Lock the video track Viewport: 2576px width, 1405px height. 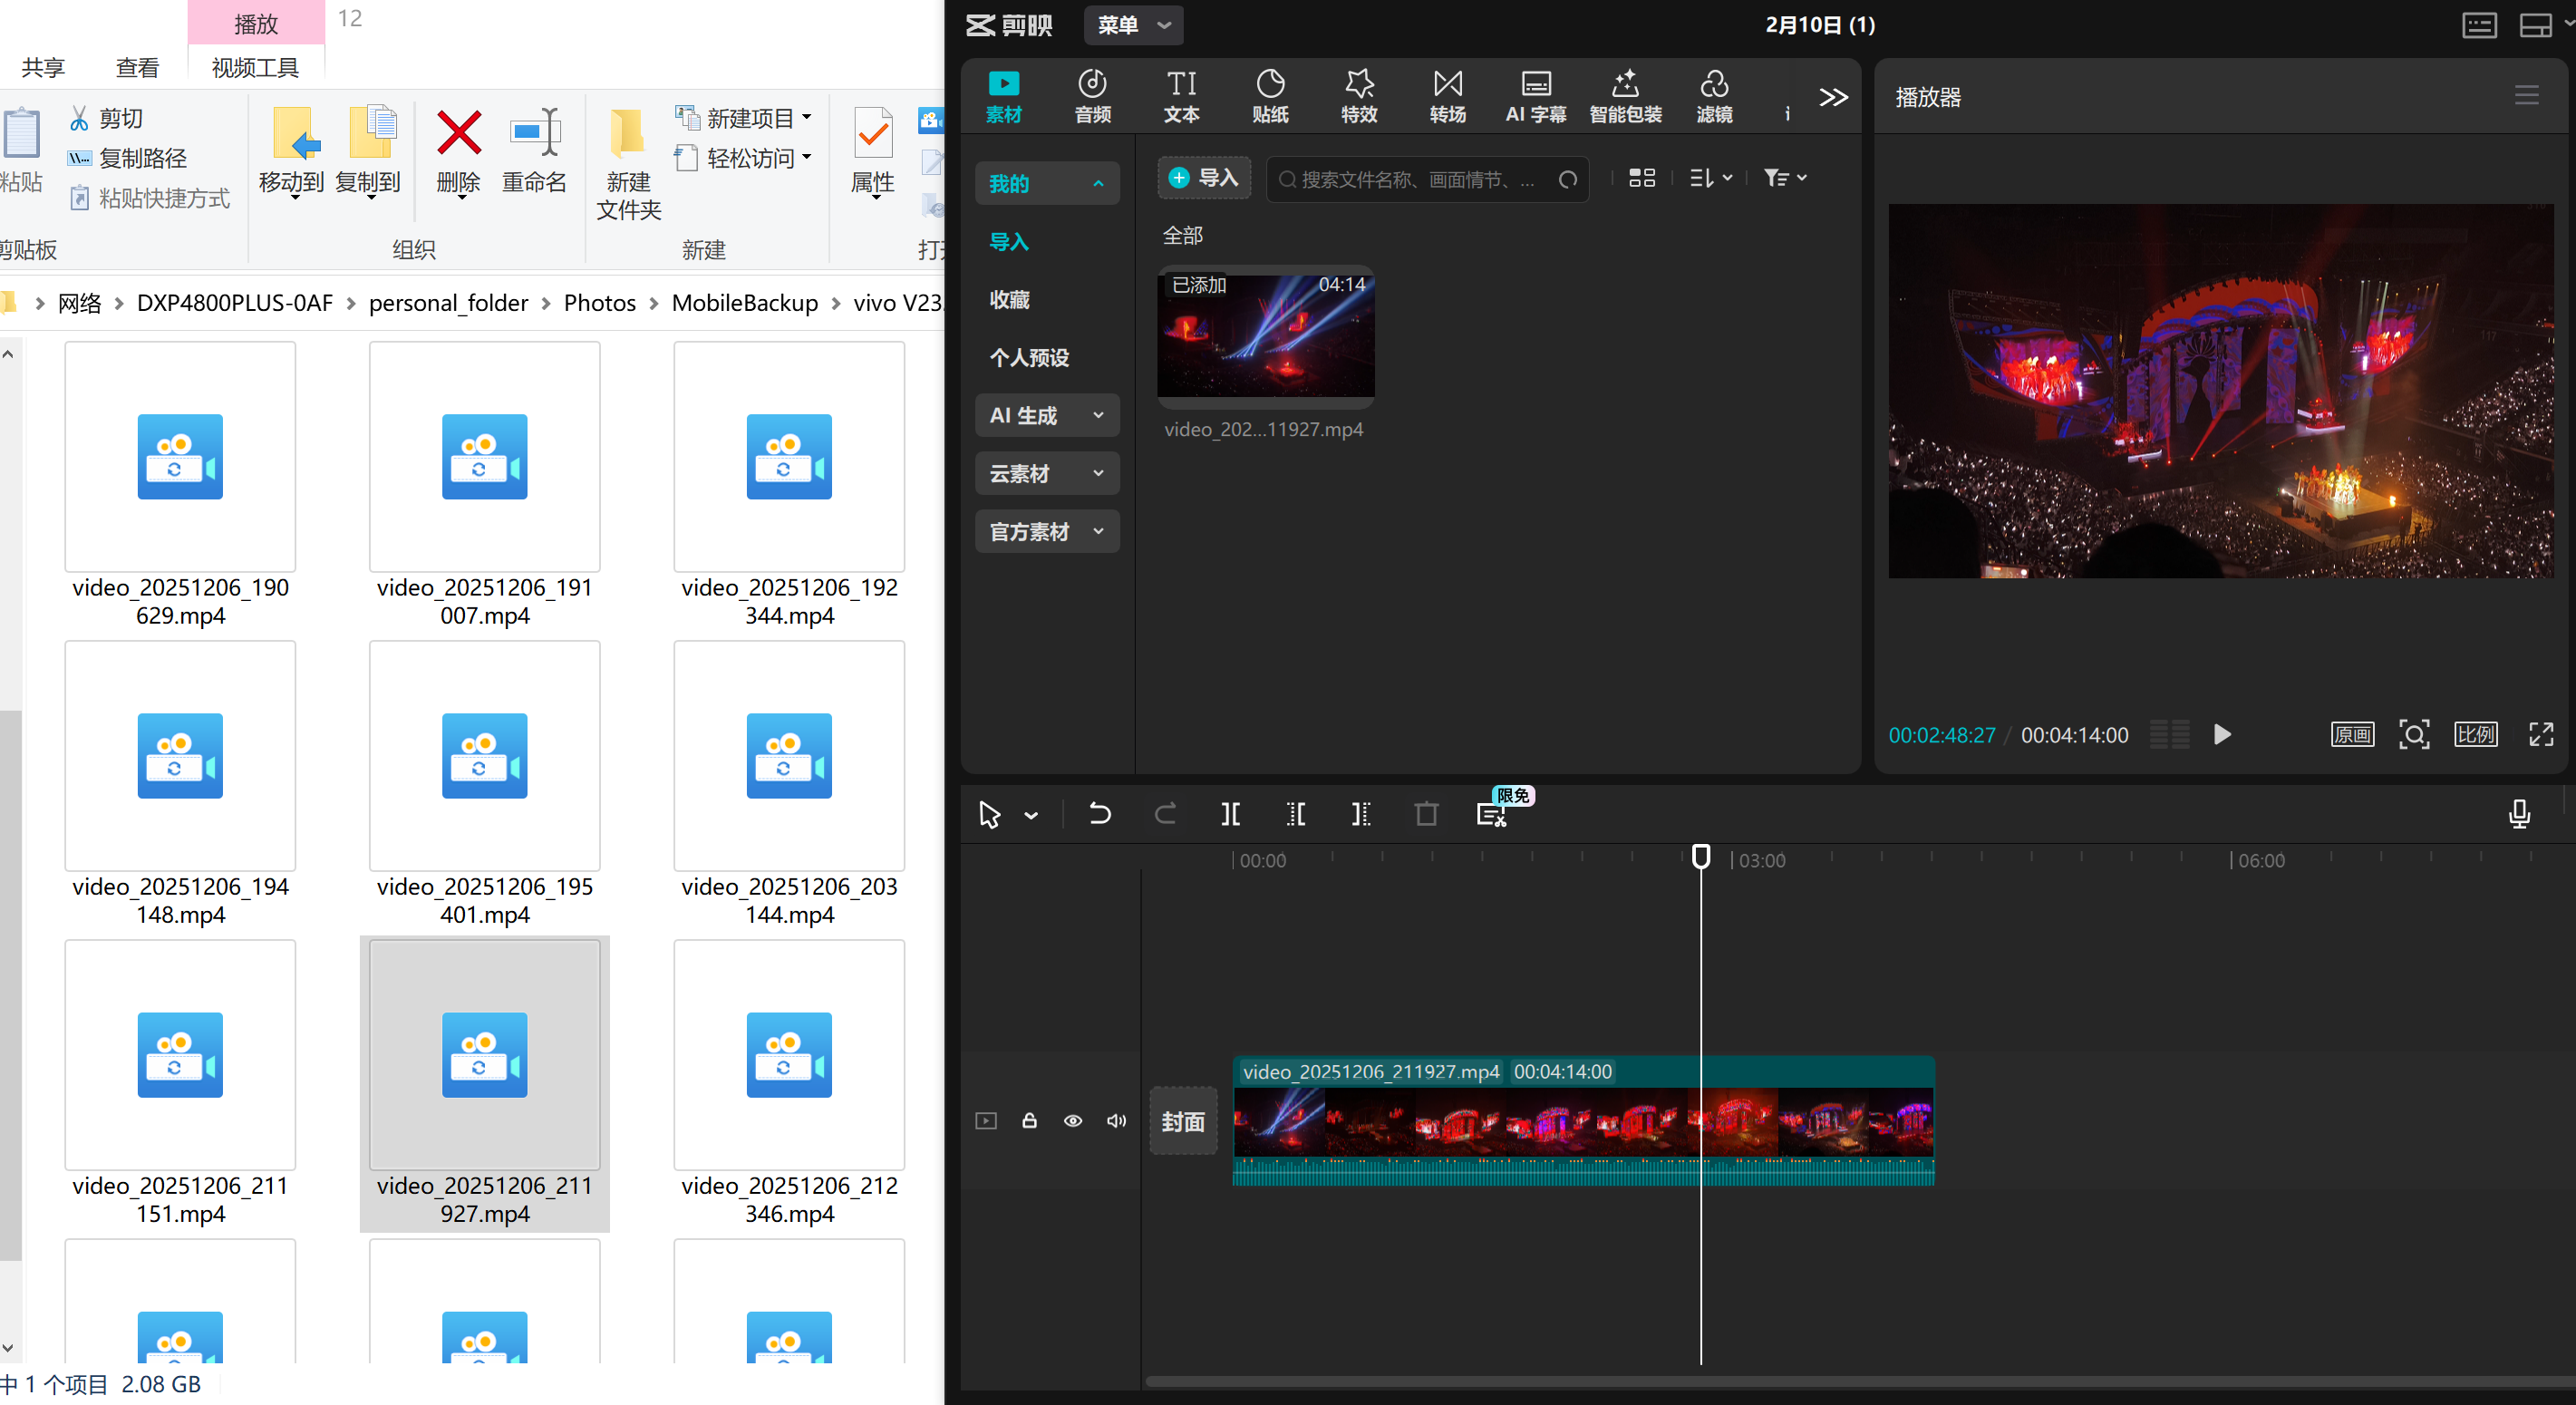click(x=1029, y=1121)
